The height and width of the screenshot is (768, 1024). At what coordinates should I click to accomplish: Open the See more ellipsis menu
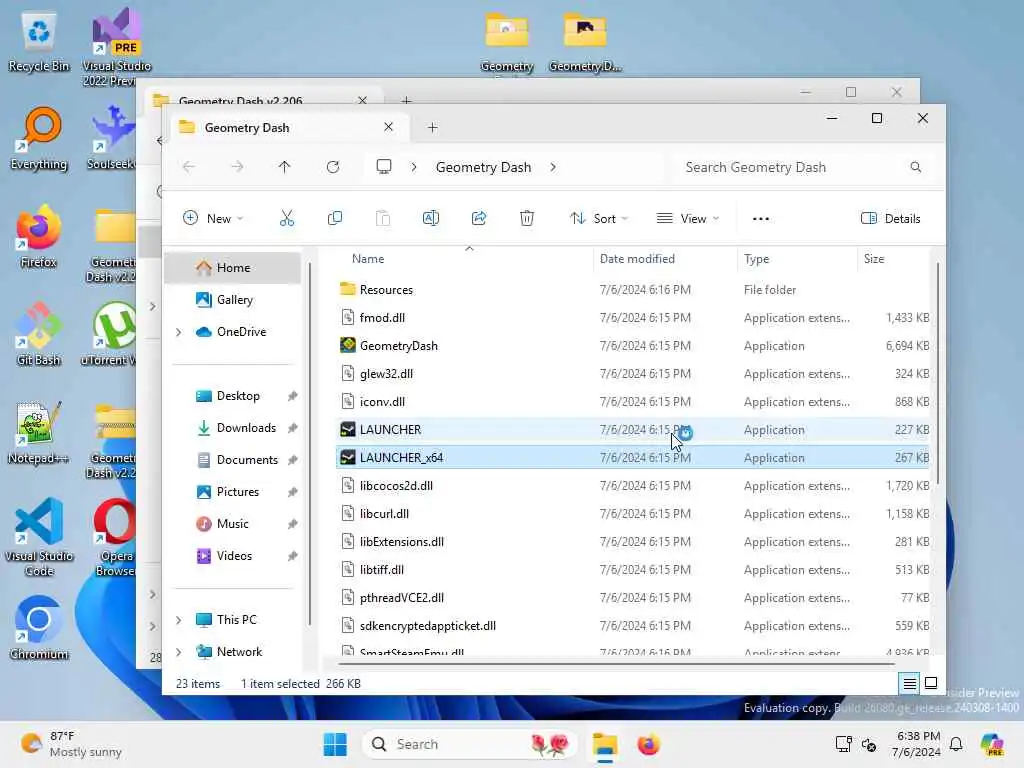click(761, 219)
